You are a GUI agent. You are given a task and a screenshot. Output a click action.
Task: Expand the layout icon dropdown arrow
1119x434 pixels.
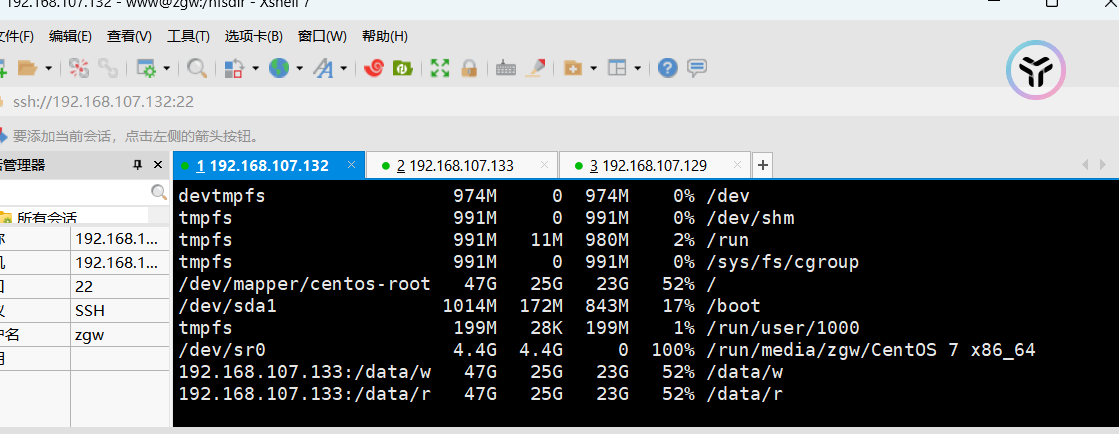coord(637,69)
